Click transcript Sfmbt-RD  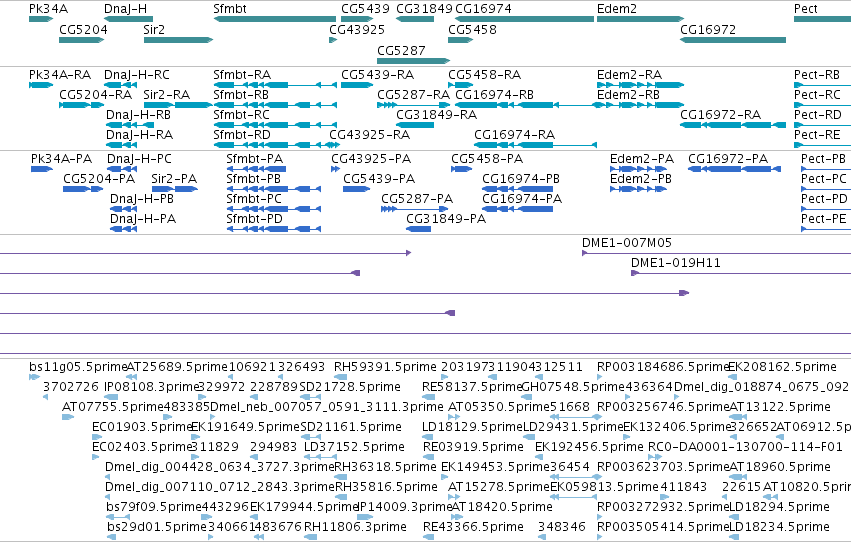pos(276,145)
